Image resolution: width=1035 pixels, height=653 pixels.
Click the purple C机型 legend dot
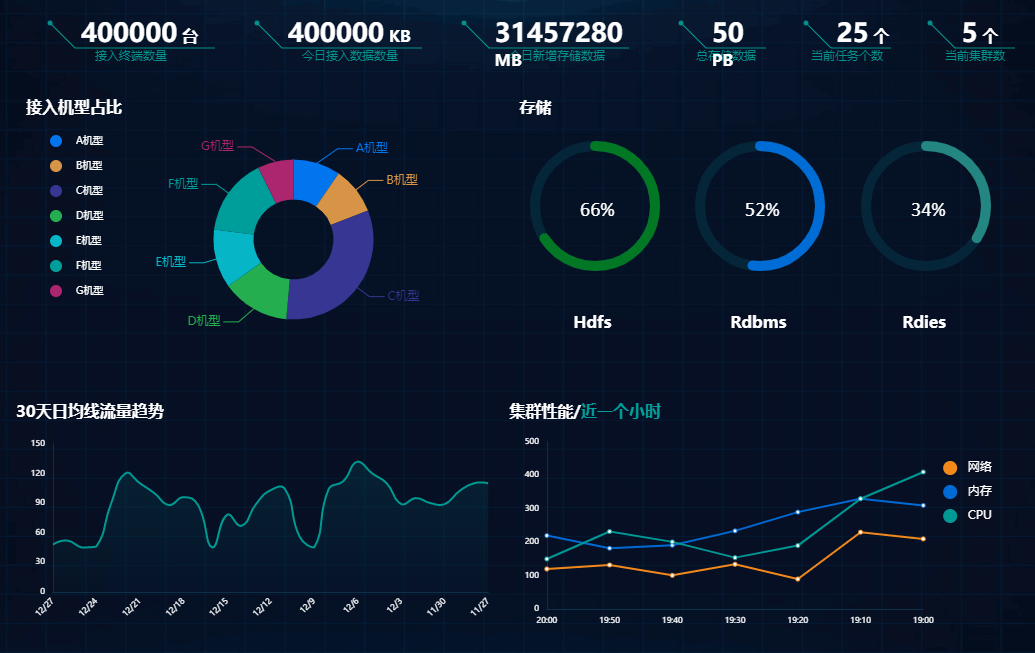56,190
